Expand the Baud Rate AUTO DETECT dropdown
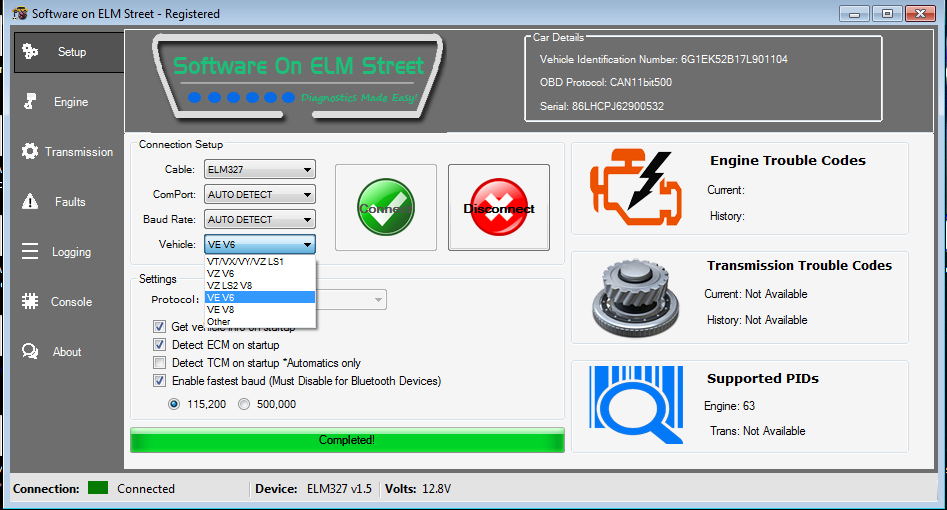Screen dimensions: 947x510 [x=260, y=219]
